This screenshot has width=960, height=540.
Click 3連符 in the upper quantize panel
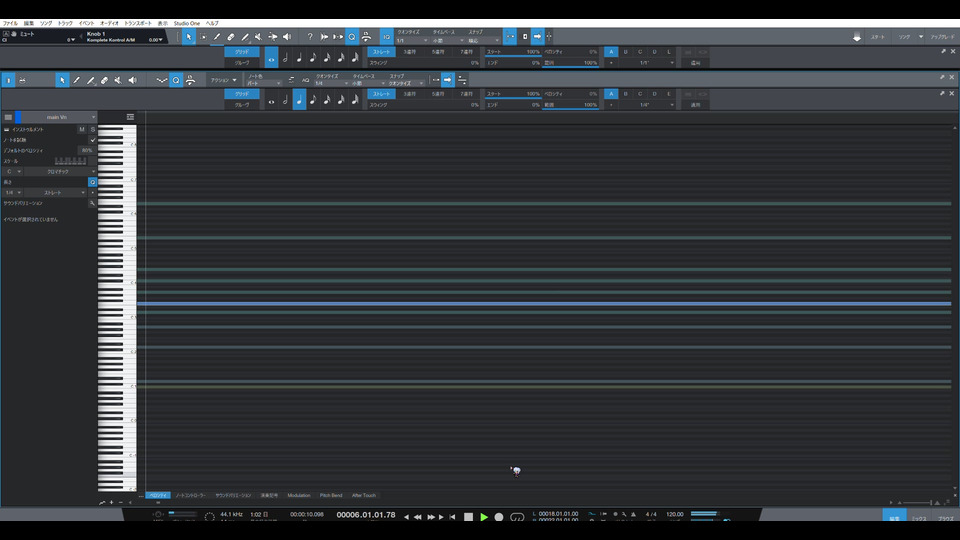coord(410,52)
